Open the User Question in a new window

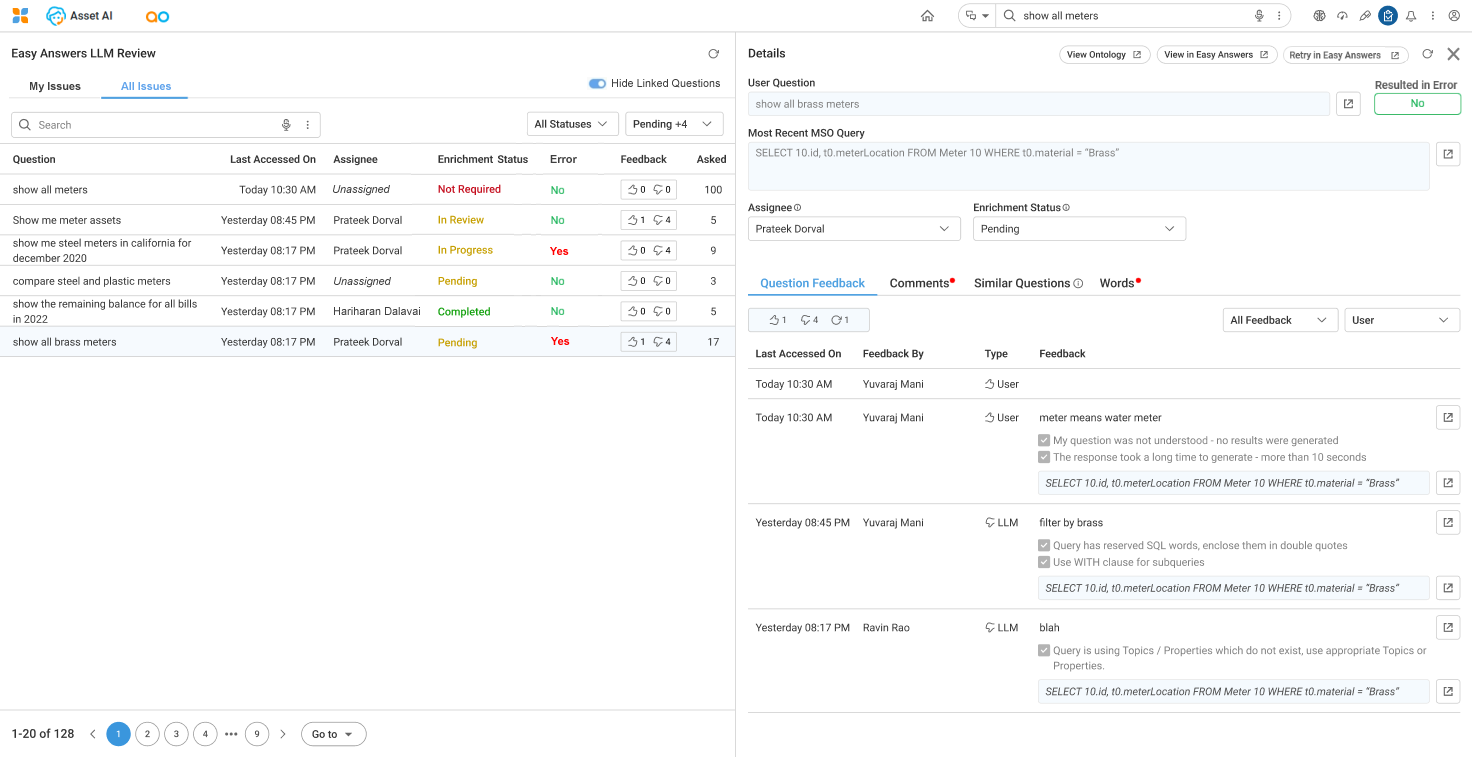coord(1348,104)
